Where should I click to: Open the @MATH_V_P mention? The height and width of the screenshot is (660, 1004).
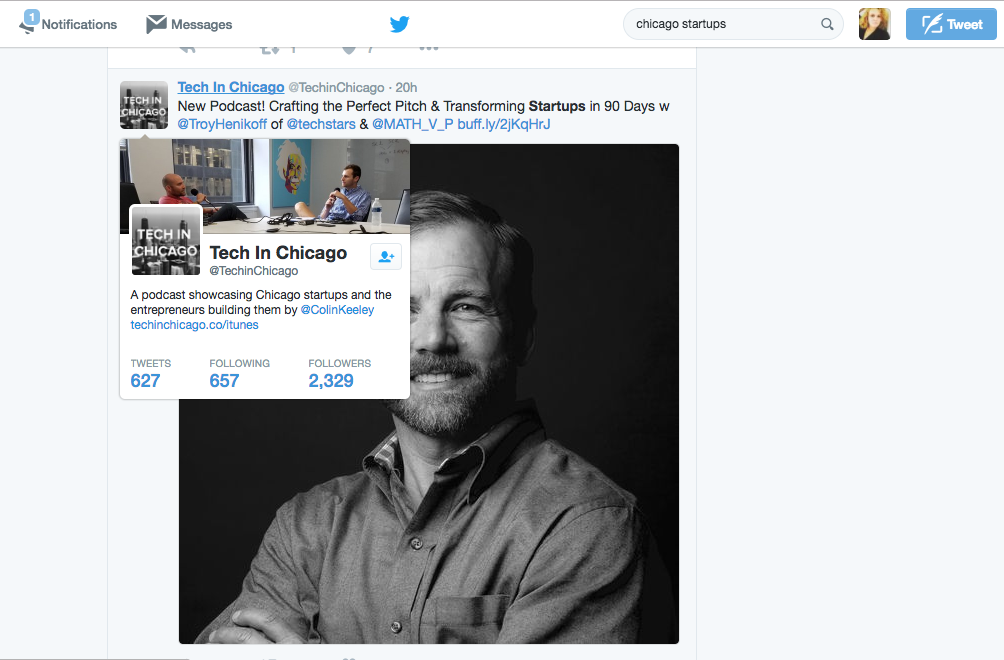coord(412,124)
